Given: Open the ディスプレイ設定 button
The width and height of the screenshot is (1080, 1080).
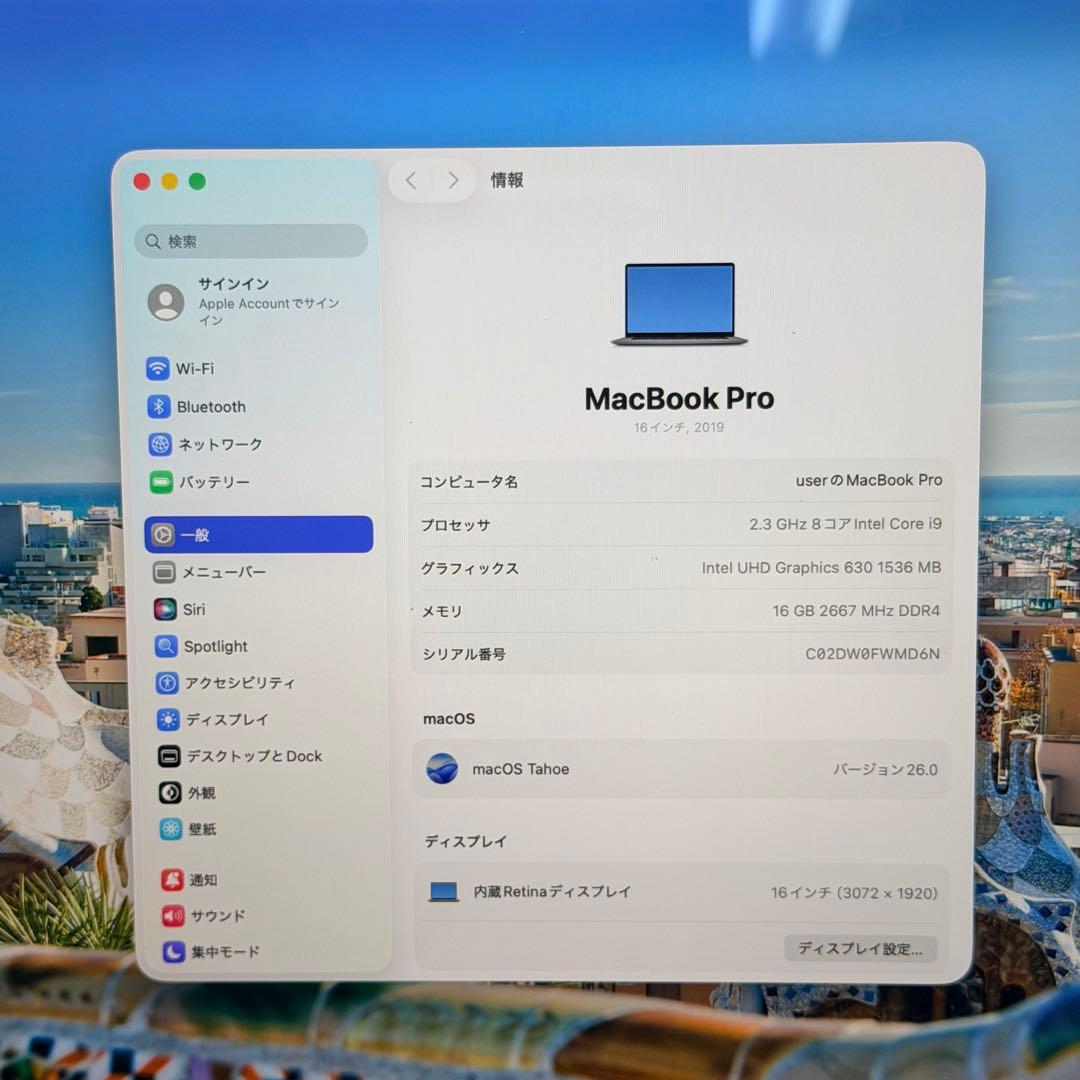Looking at the screenshot, I should [860, 948].
